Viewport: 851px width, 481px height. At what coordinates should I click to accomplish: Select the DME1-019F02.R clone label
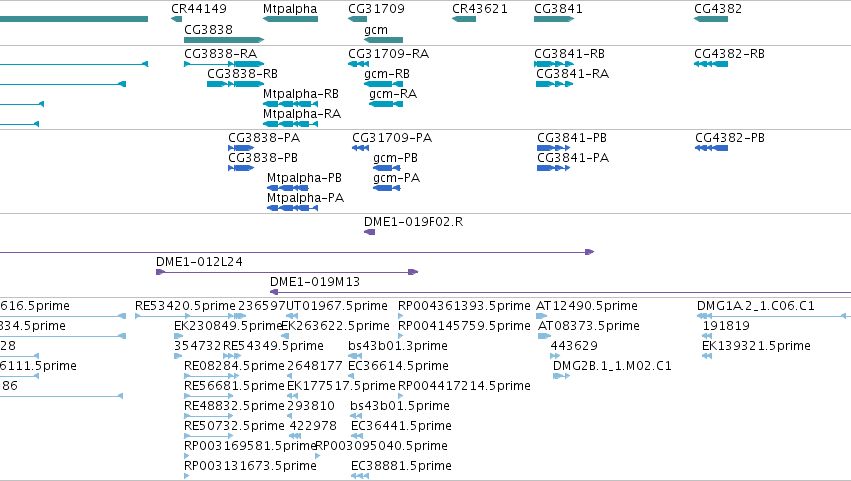coord(414,222)
